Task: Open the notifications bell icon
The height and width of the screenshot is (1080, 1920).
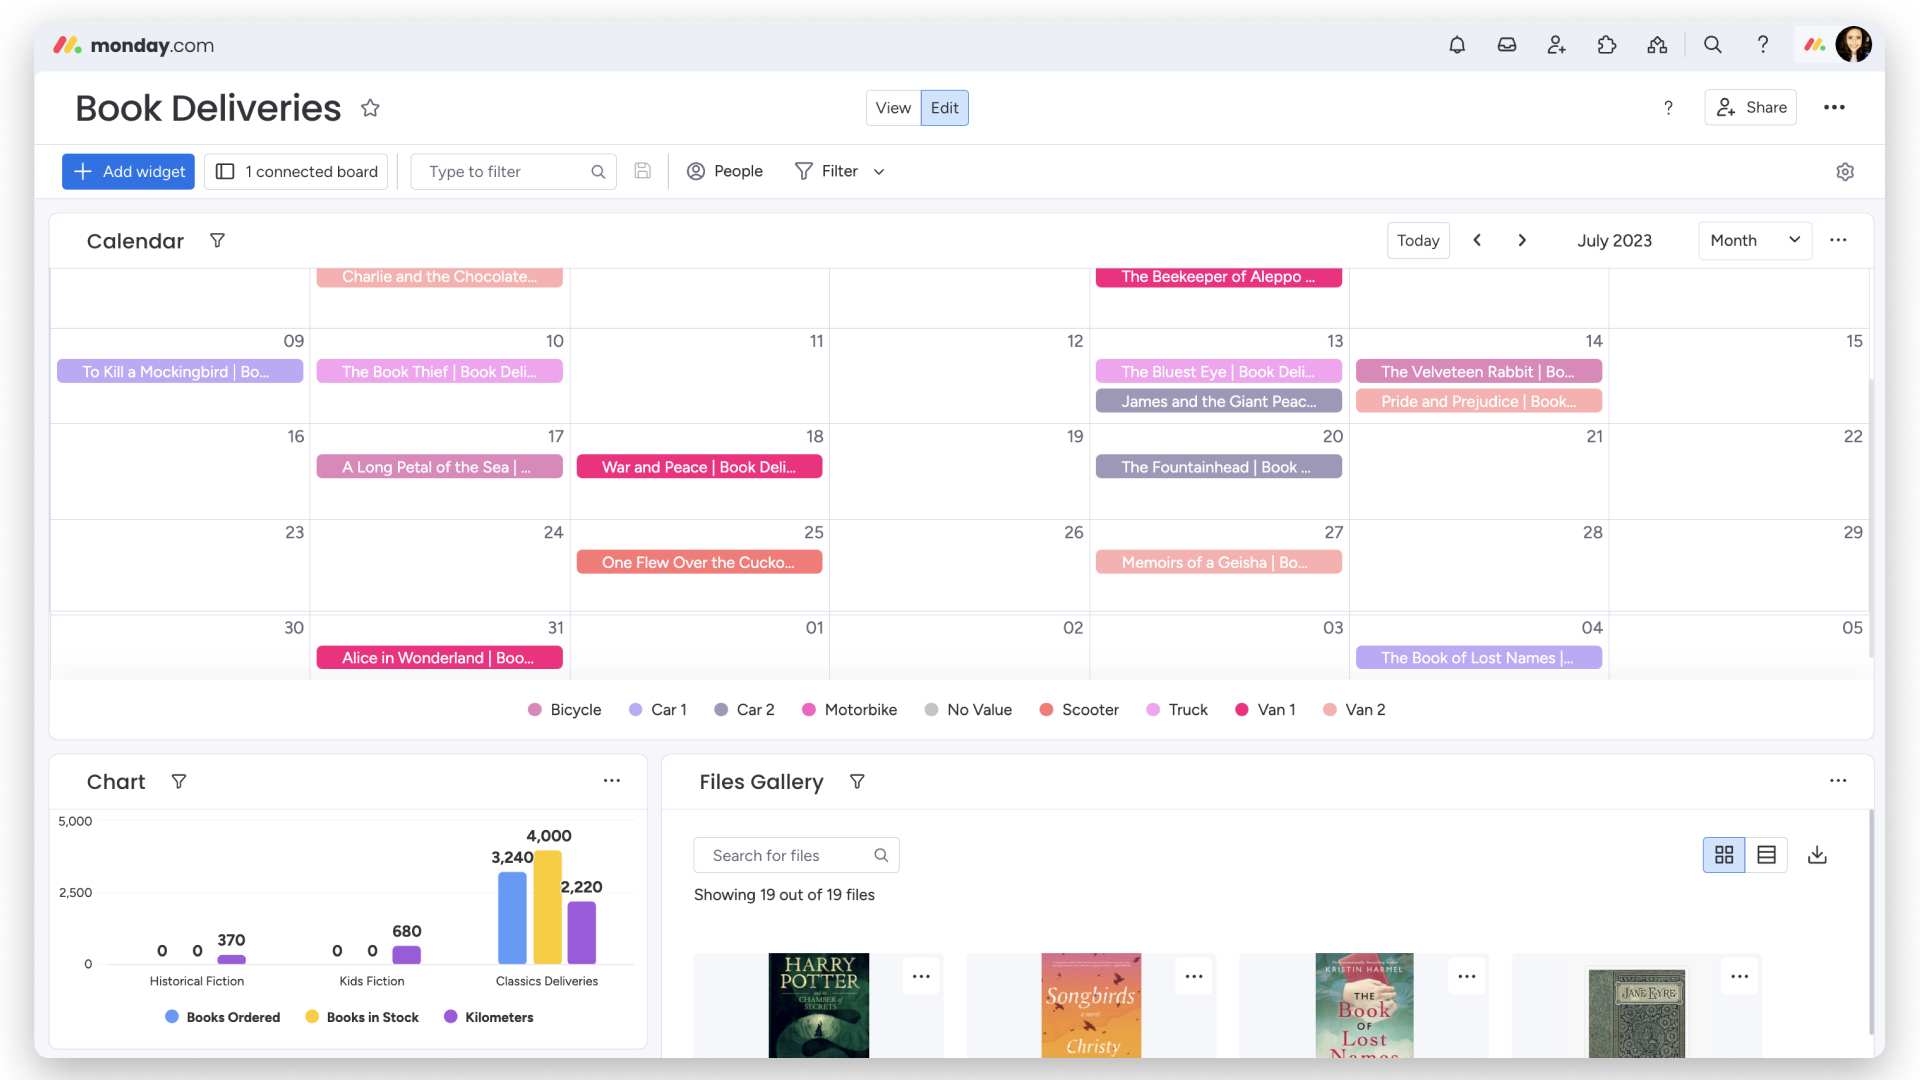Action: 1457,45
